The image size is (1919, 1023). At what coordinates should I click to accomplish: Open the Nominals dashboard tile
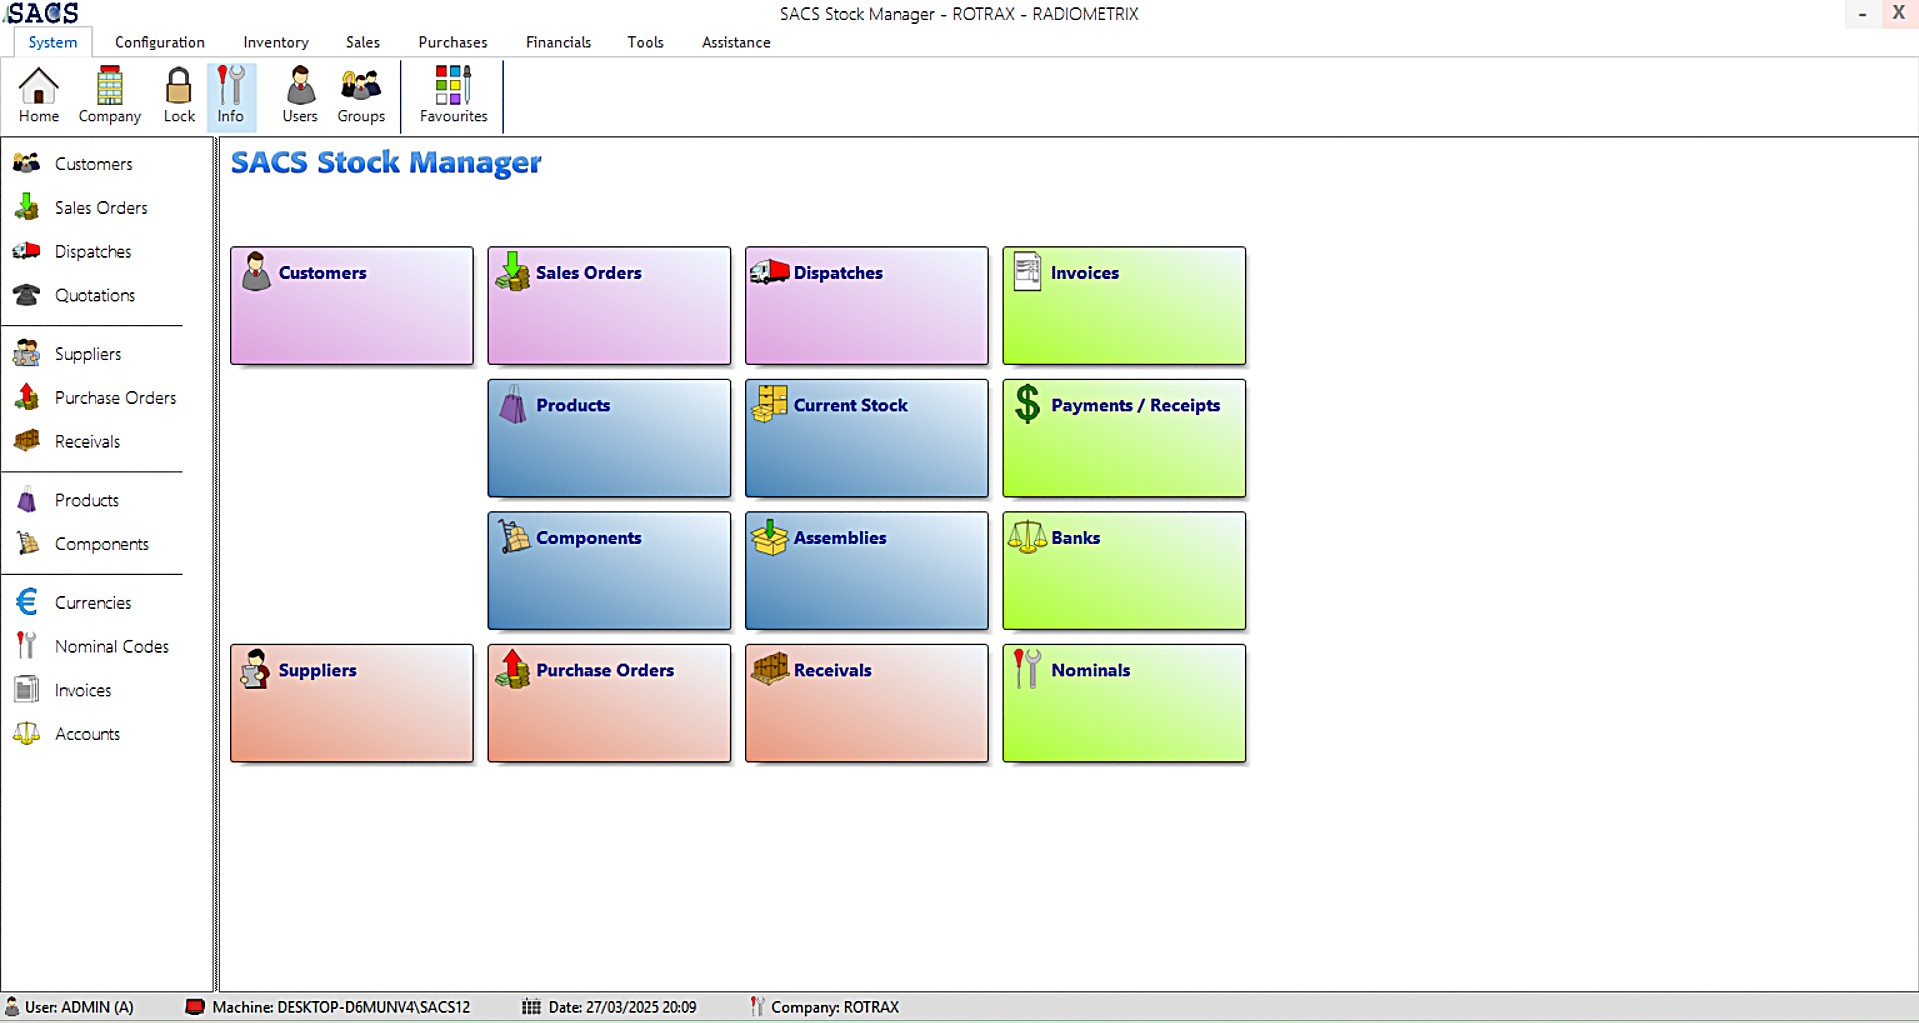(x=1124, y=703)
